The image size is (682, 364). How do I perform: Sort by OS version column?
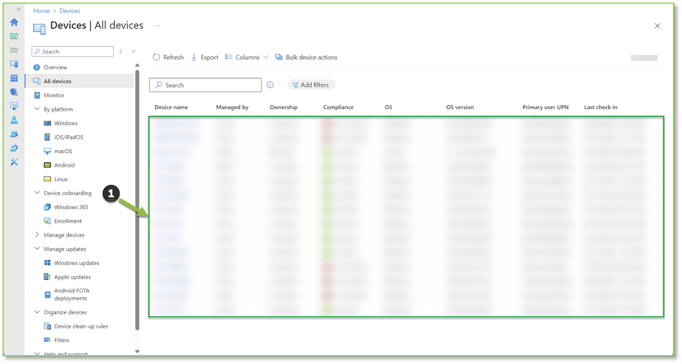click(460, 107)
